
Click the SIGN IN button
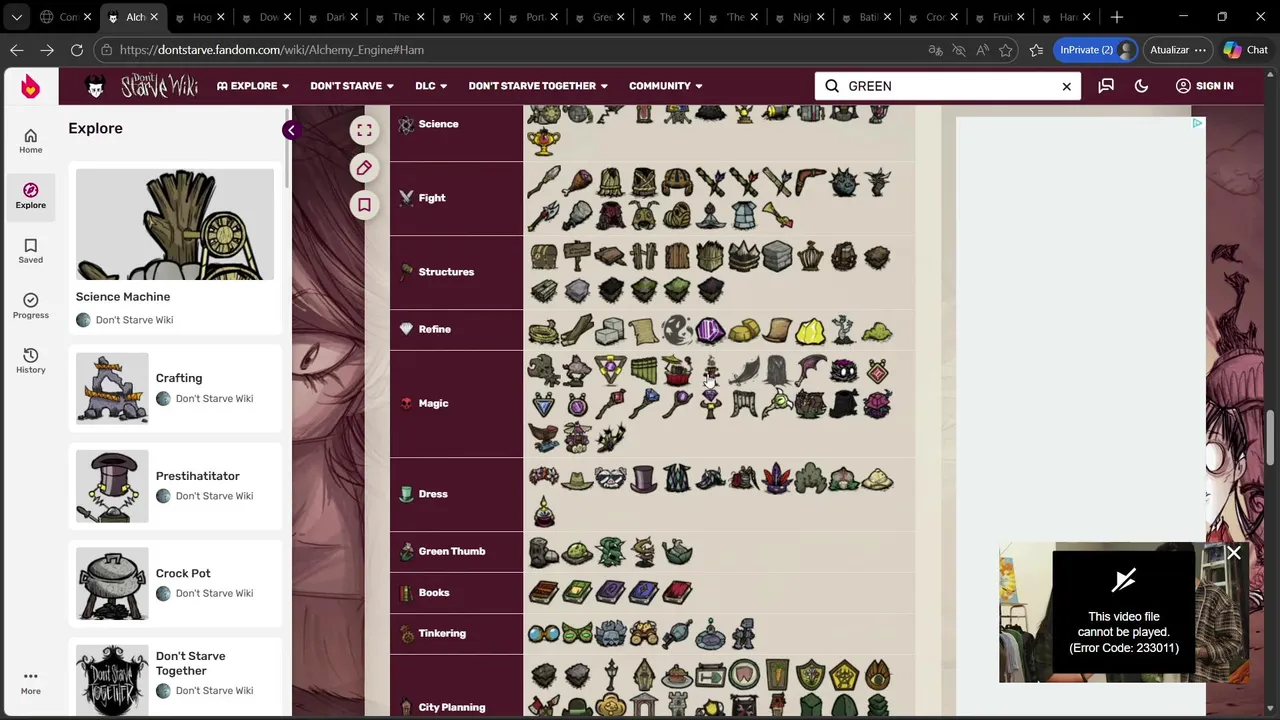click(1204, 86)
